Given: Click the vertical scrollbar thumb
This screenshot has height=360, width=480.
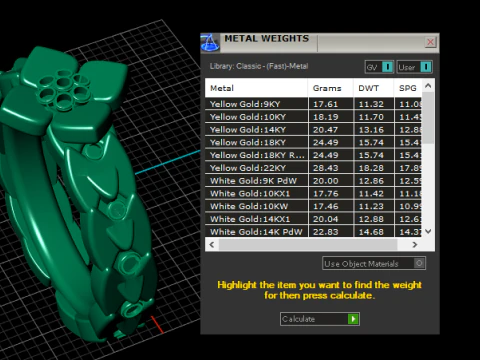Looking at the screenshot, I should pos(428,118).
